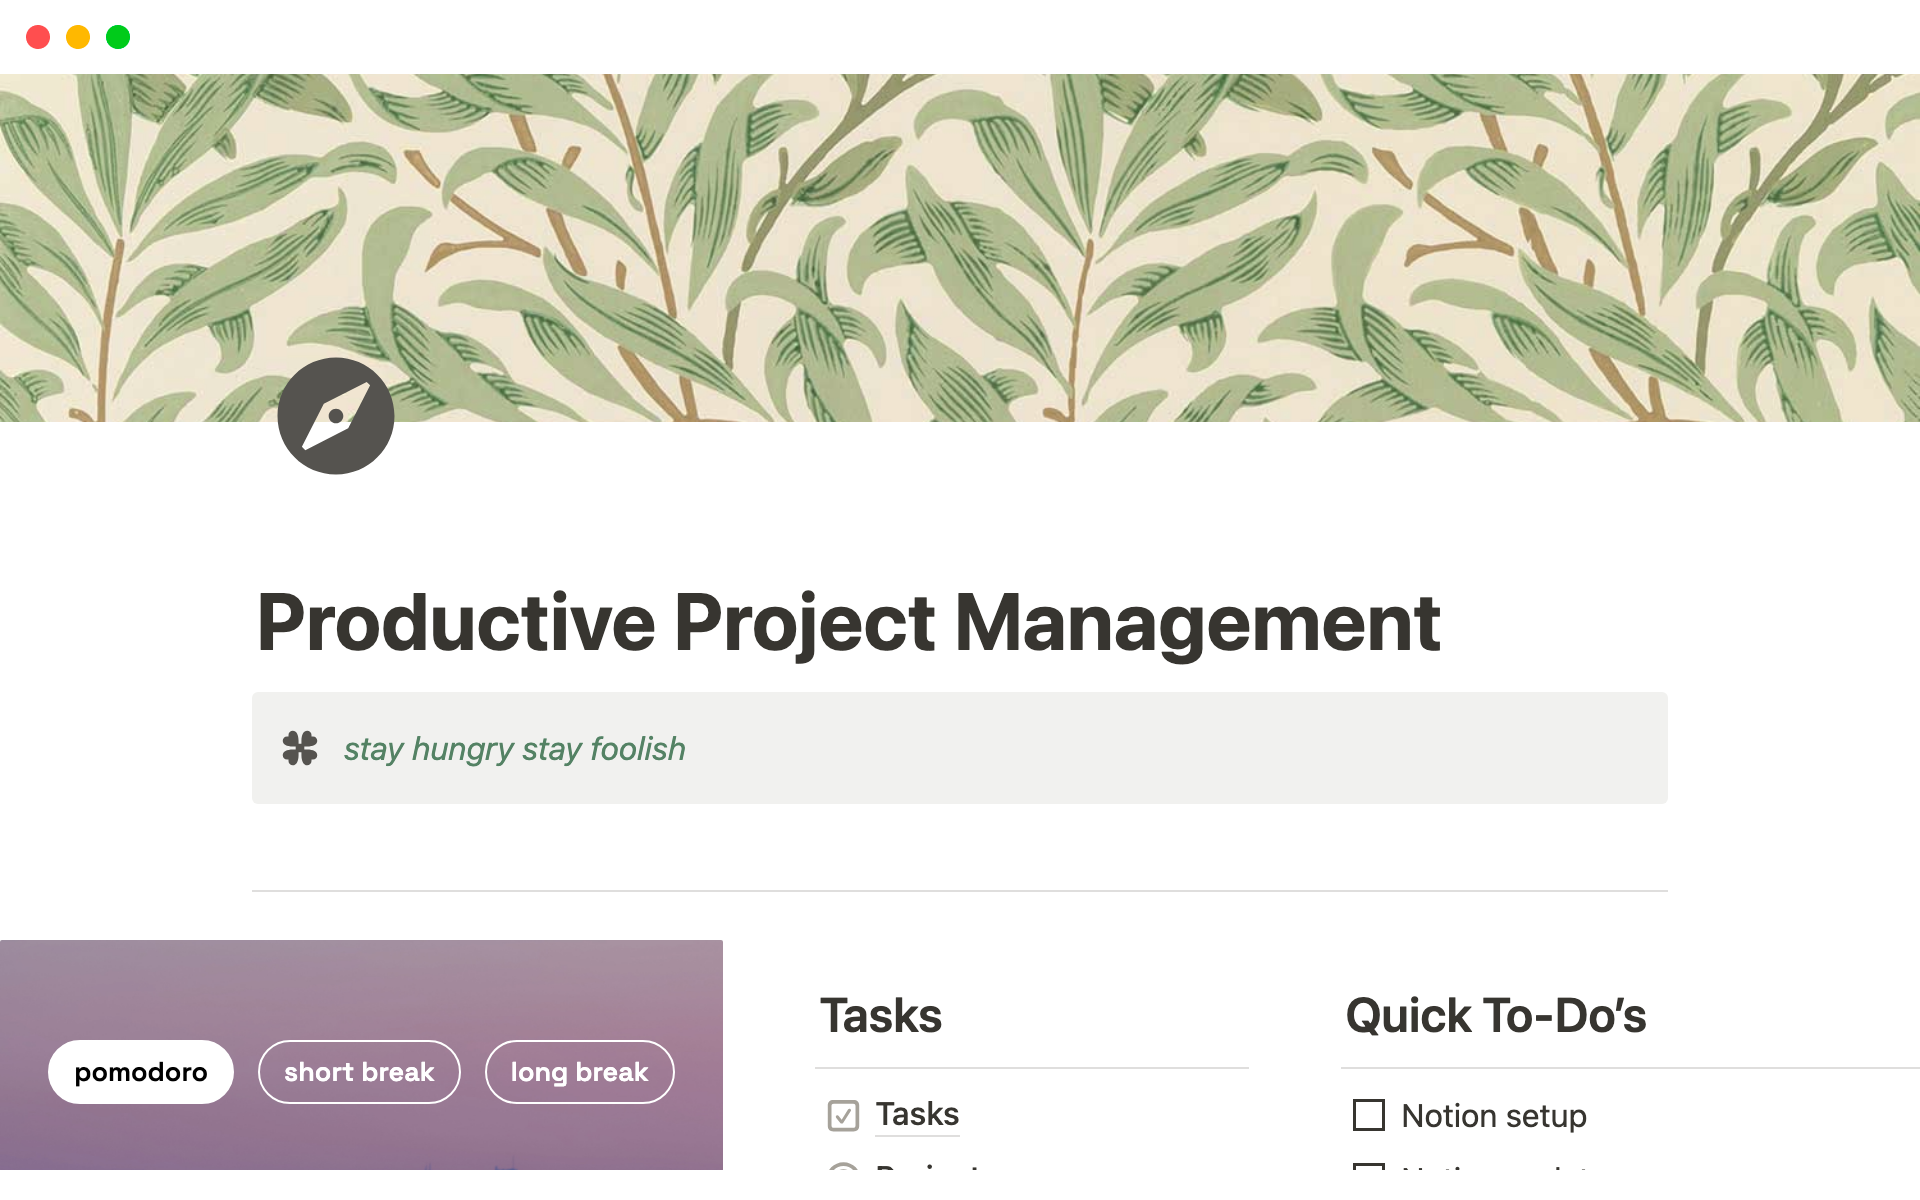
Task: Click the 'stay hungry stay foolish' quote
Action: click(514, 749)
